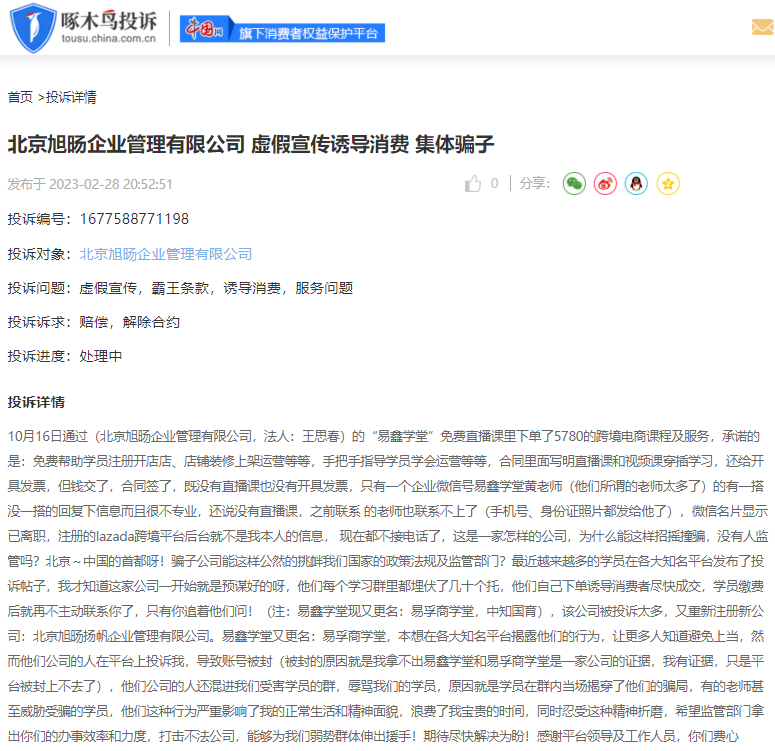Share to Weibo icon
This screenshot has height=751, width=775.
(x=605, y=184)
